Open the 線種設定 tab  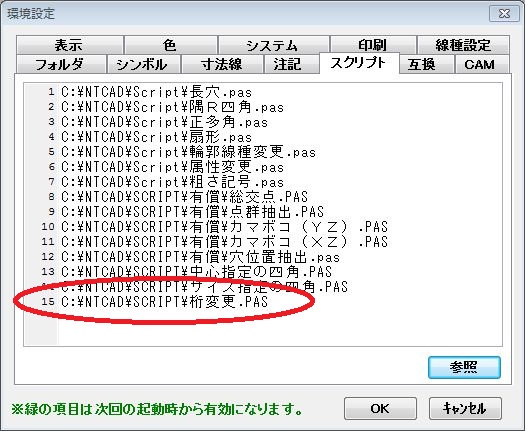pyautogui.click(x=463, y=45)
